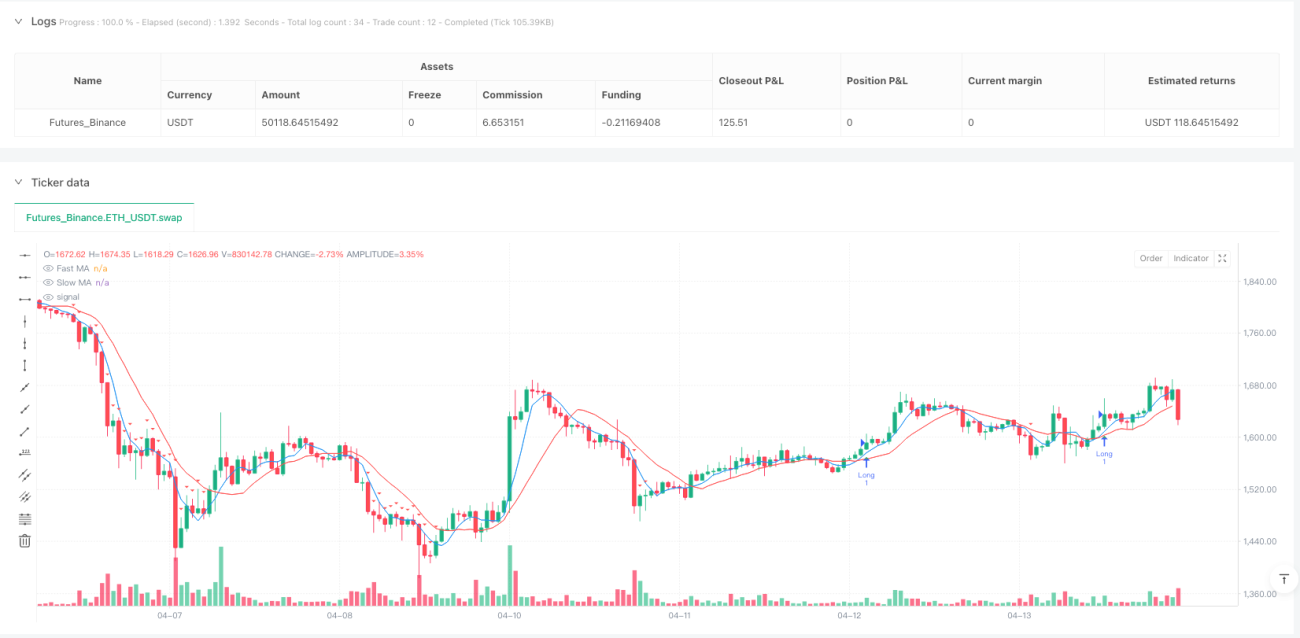Pick the vertical straight line drawing tool

(25, 321)
